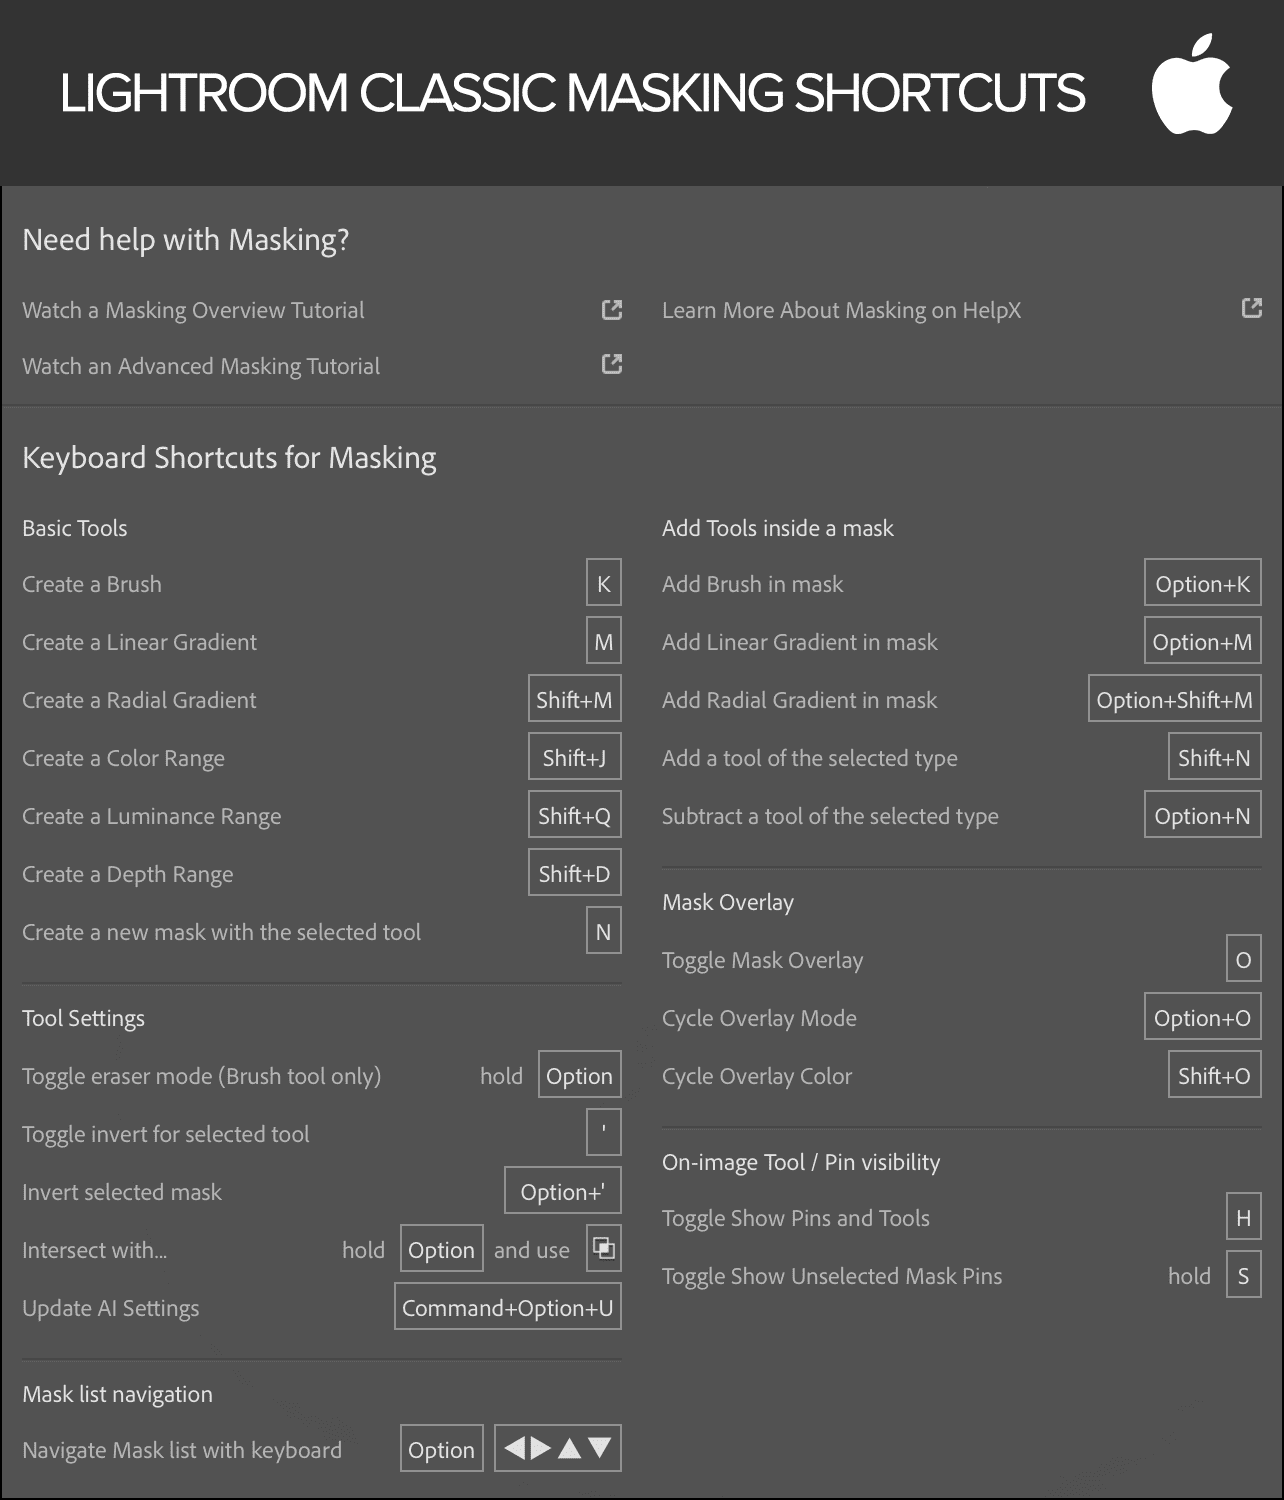Select 'Navigate Mask list with keyboard' text
Viewport: 1284px width, 1500px height.
coord(182,1450)
